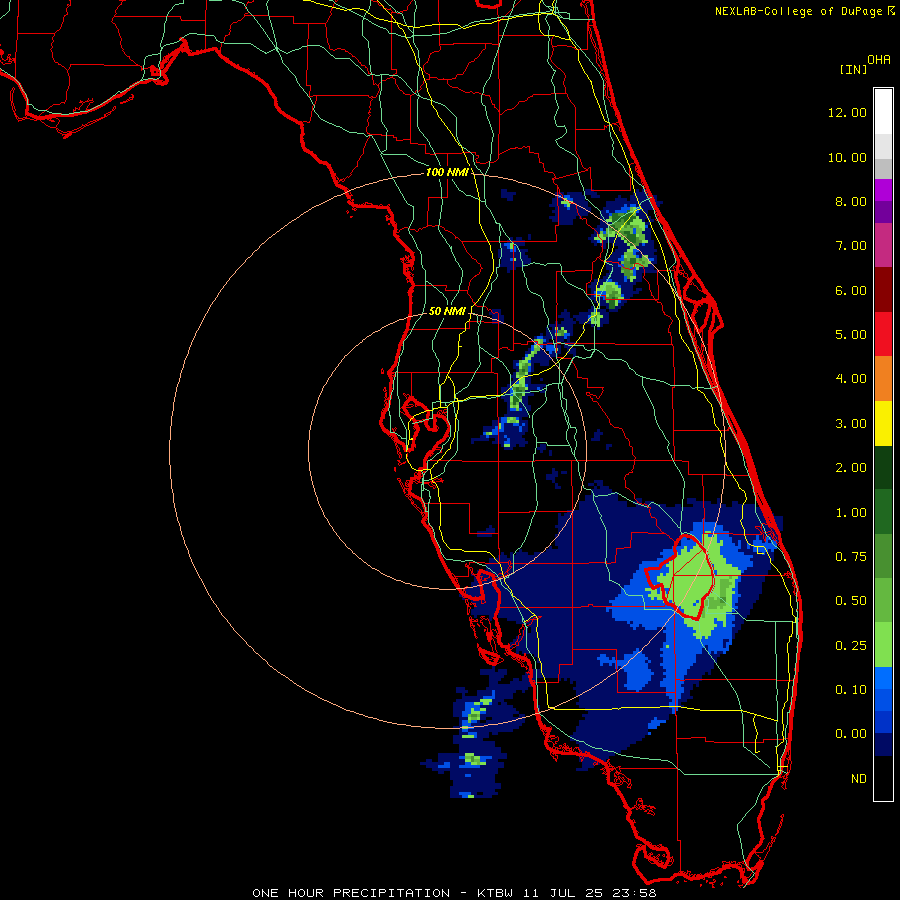Pick the dark red swatch above 6.00
This screenshot has width=900, height=900.
point(883,290)
